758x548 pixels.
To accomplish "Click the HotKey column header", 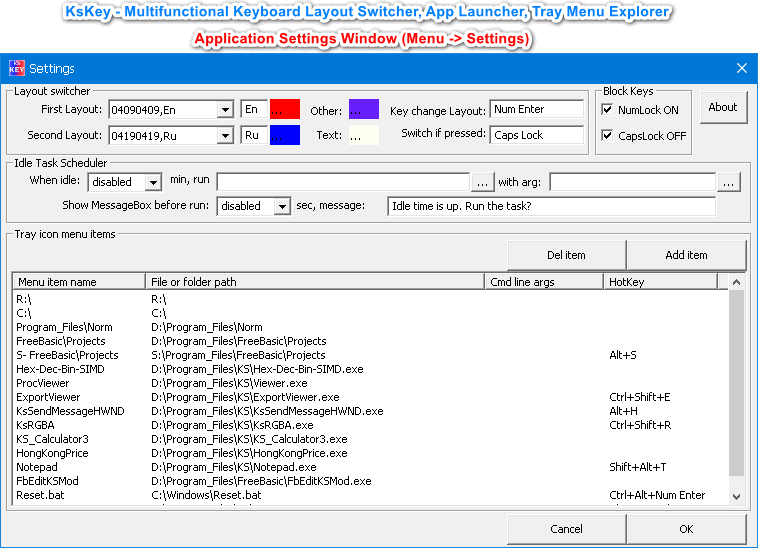I will (660, 282).
